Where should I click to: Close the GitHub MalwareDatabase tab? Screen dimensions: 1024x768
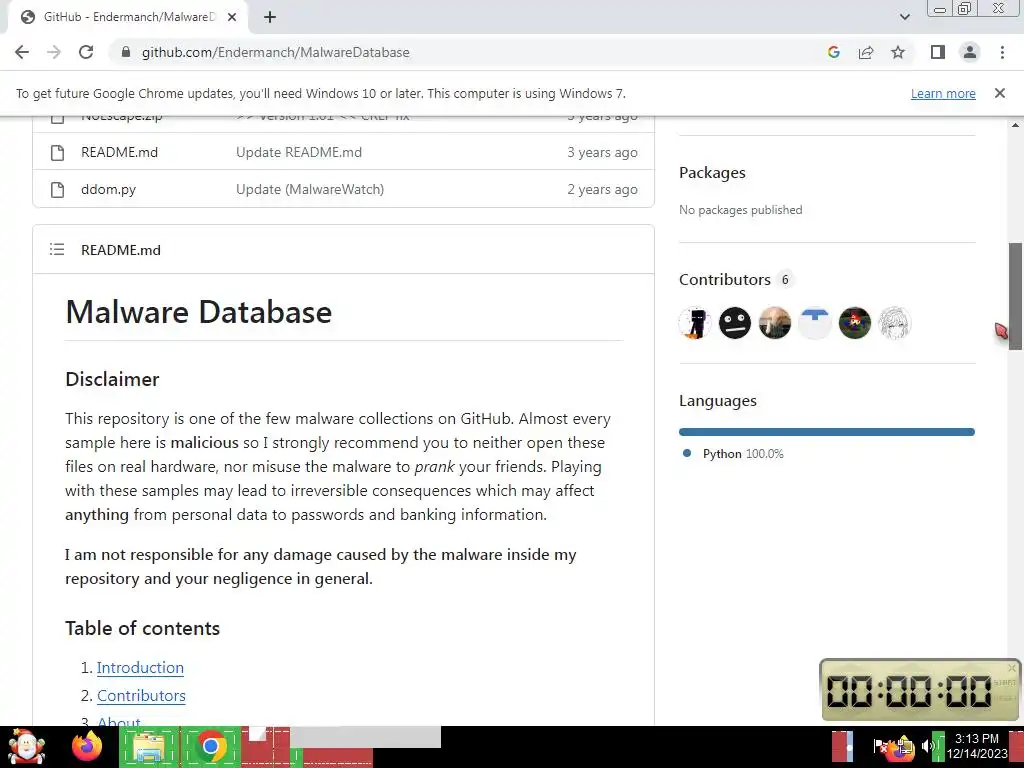tap(232, 17)
